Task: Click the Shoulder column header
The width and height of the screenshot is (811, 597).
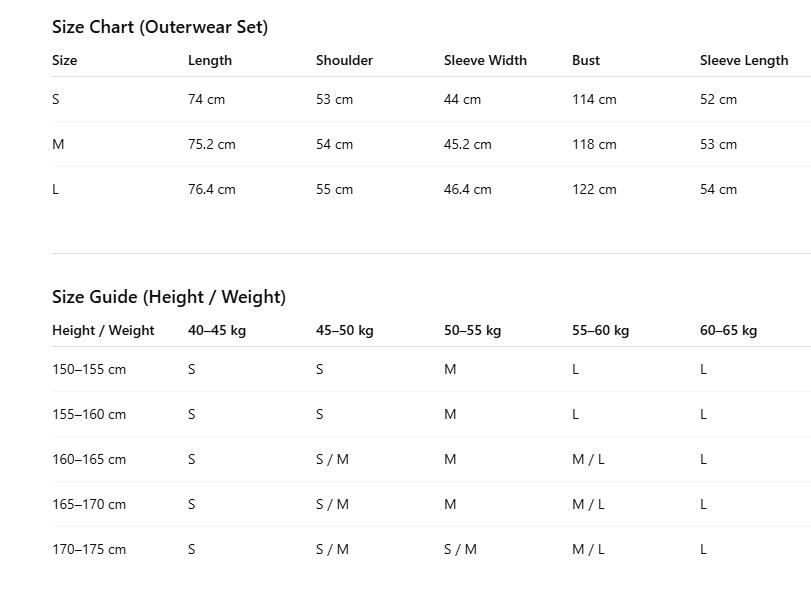Action: point(344,61)
